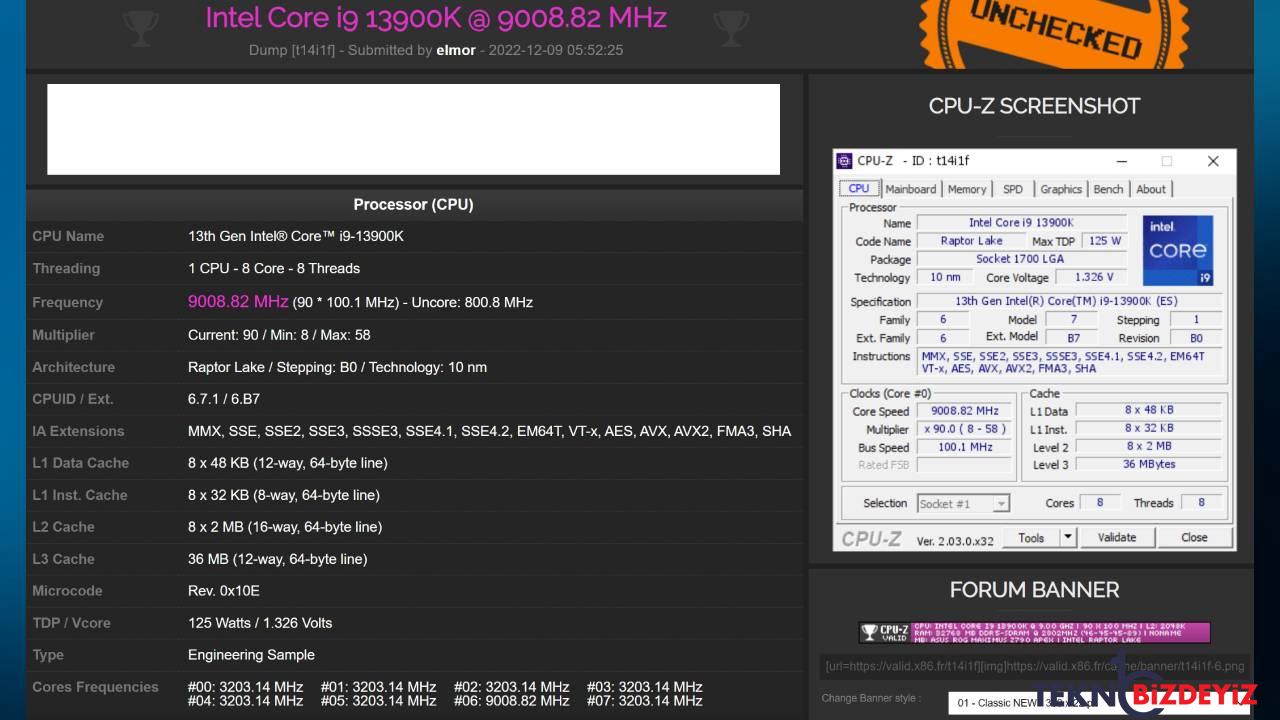Click the Intel Core i9 logo badge
Viewport: 1280px width, 720px height.
coord(1178,250)
